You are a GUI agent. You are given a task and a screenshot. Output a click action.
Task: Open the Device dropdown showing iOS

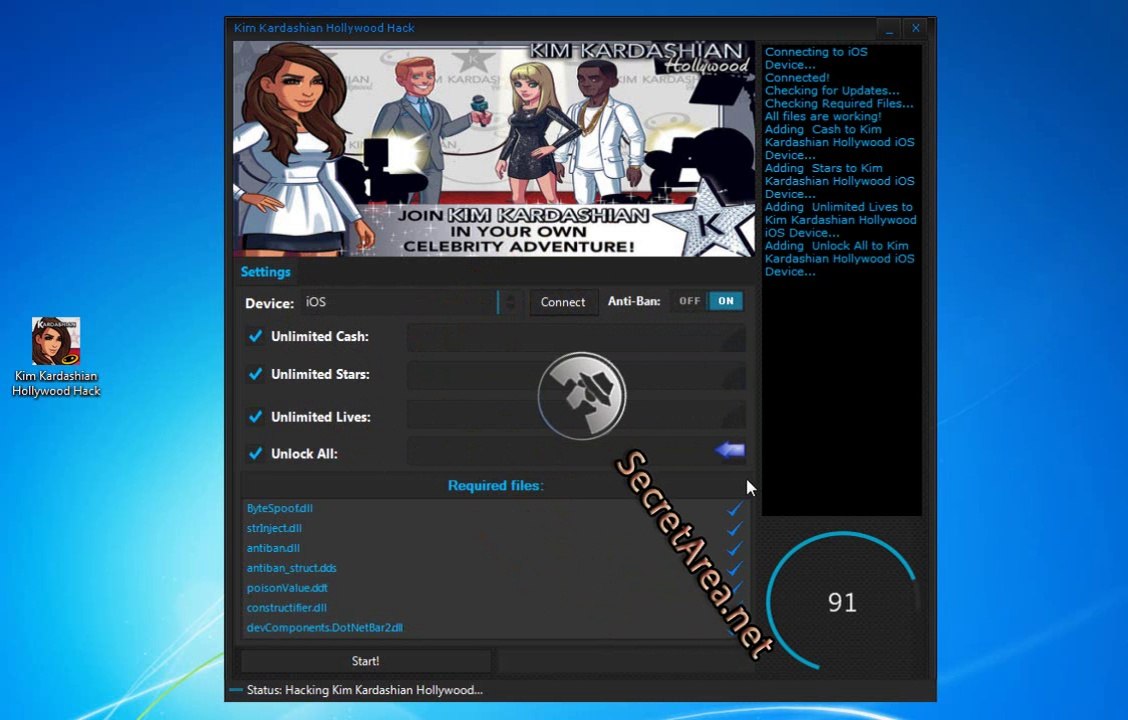[400, 302]
